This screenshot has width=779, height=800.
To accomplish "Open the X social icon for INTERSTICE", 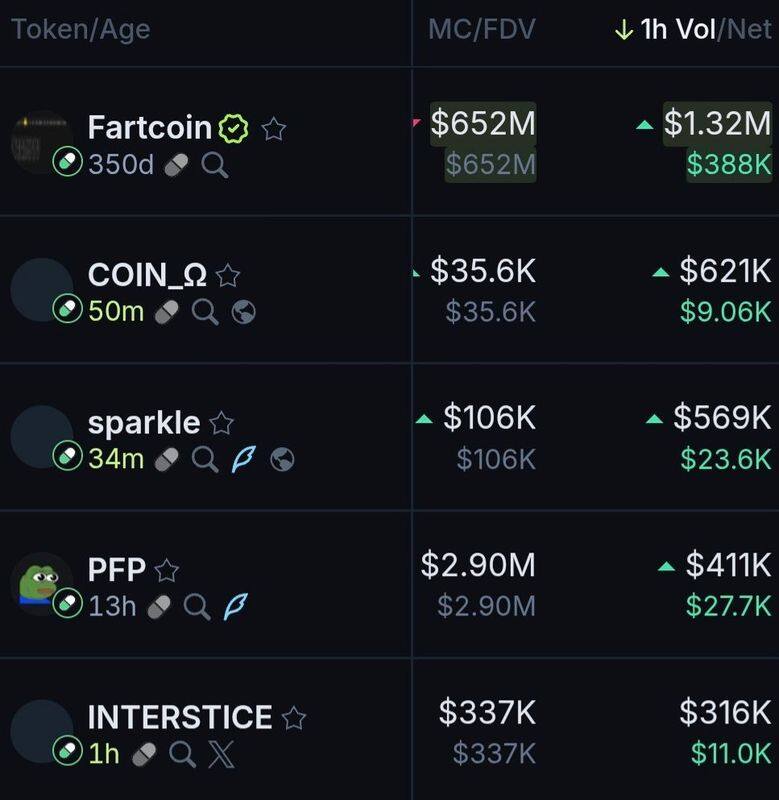I will click(x=221, y=753).
